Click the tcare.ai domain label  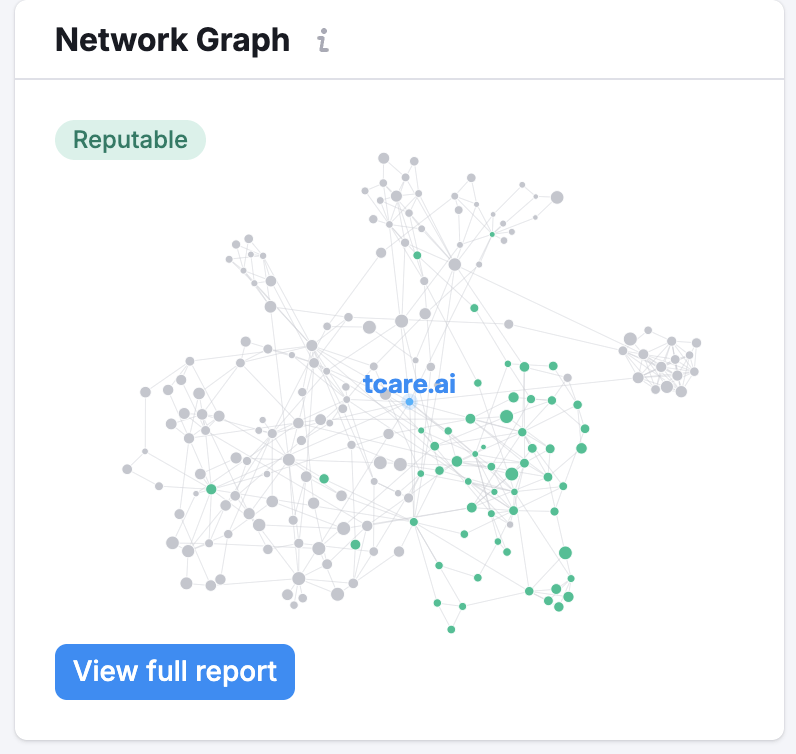pos(408,385)
